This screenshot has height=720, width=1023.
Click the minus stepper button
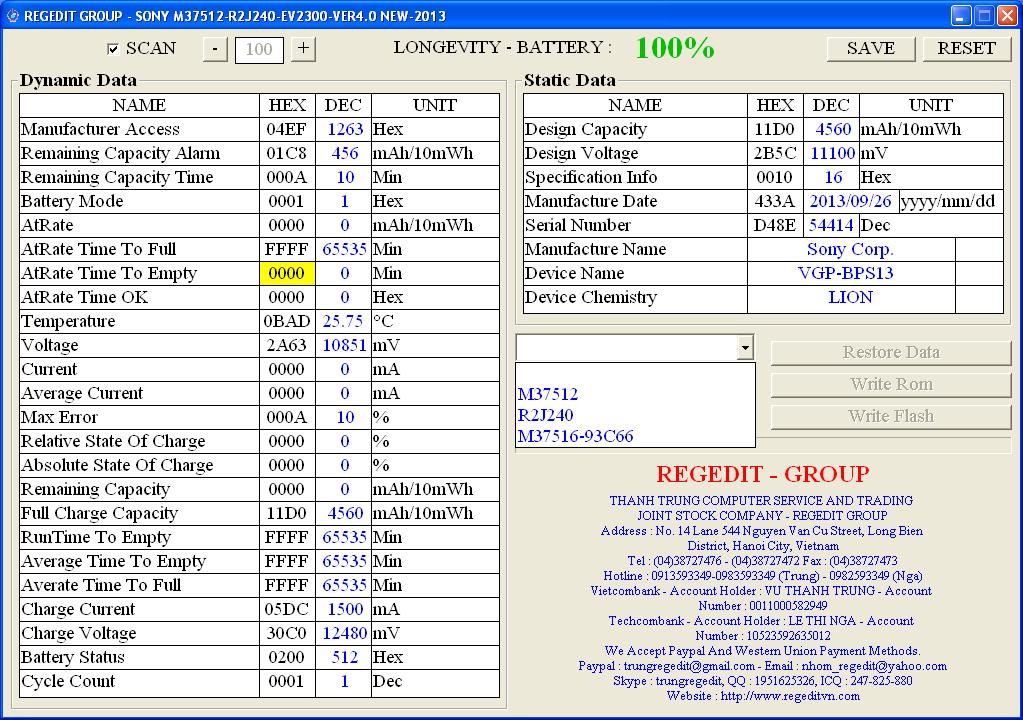click(215, 49)
